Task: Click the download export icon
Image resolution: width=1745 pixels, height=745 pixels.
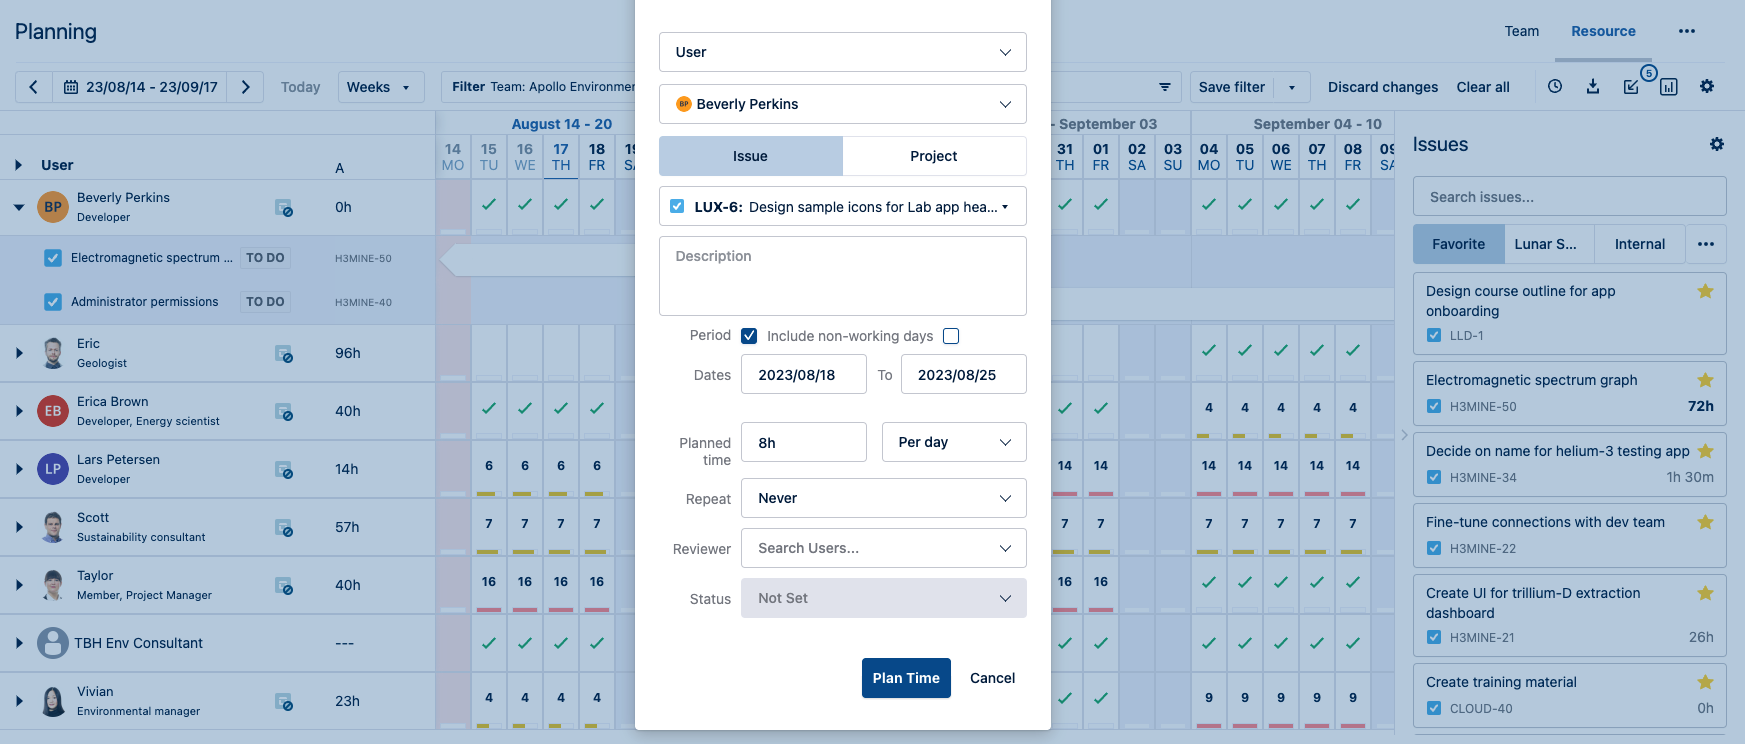Action: click(1593, 87)
